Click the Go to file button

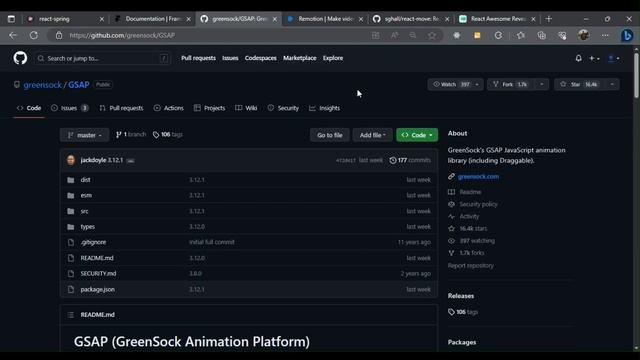coord(330,135)
